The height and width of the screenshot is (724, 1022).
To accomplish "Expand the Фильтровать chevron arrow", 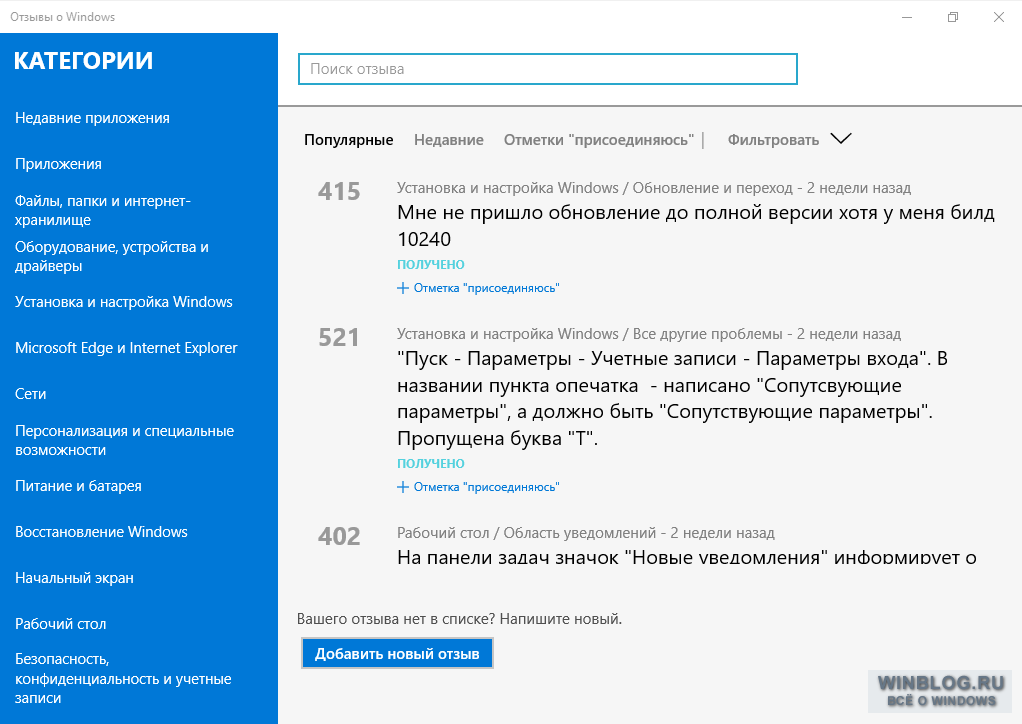I will pos(841,139).
